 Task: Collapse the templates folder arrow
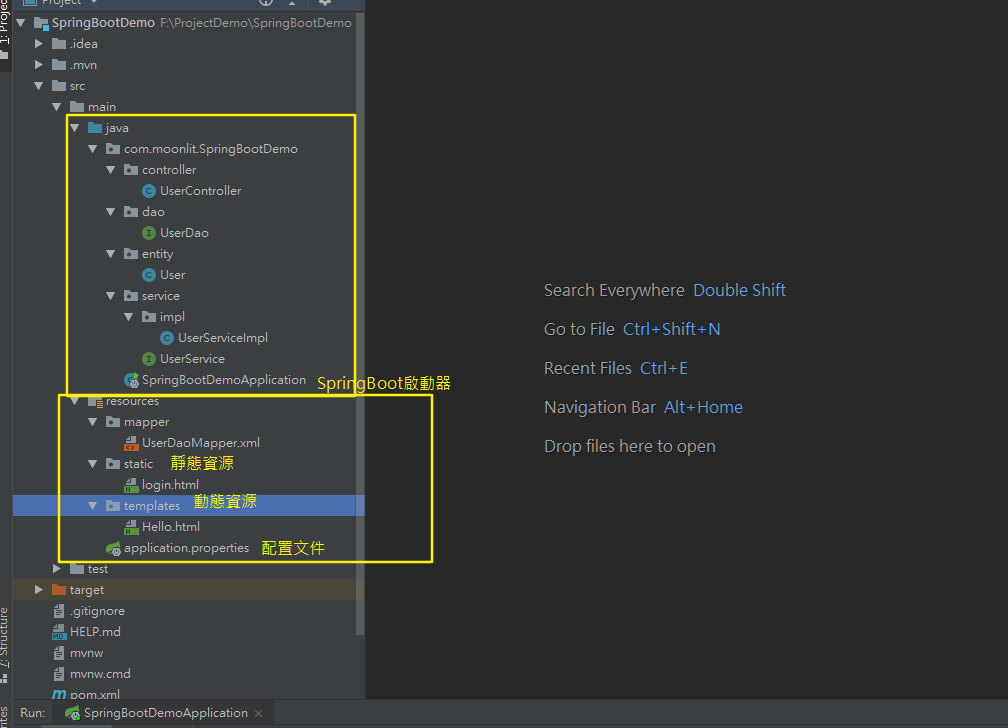point(93,506)
